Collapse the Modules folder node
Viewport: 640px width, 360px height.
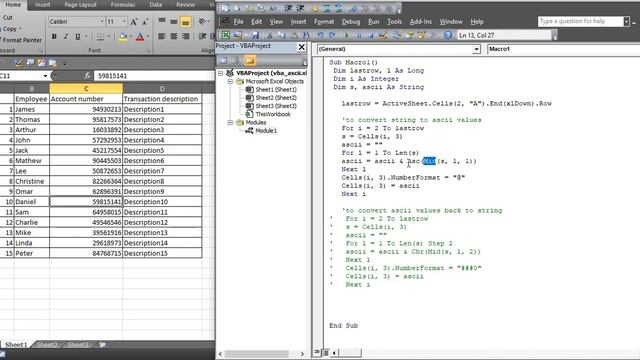coord(230,122)
